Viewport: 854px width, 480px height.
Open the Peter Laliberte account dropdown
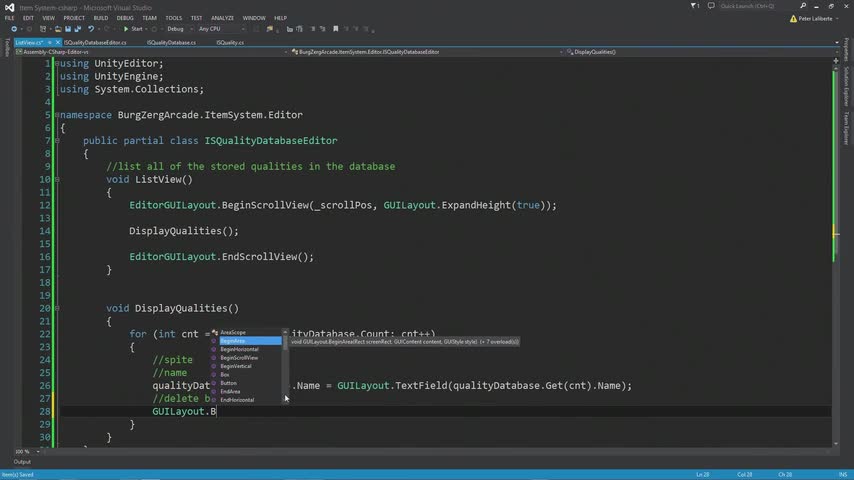[819, 19]
